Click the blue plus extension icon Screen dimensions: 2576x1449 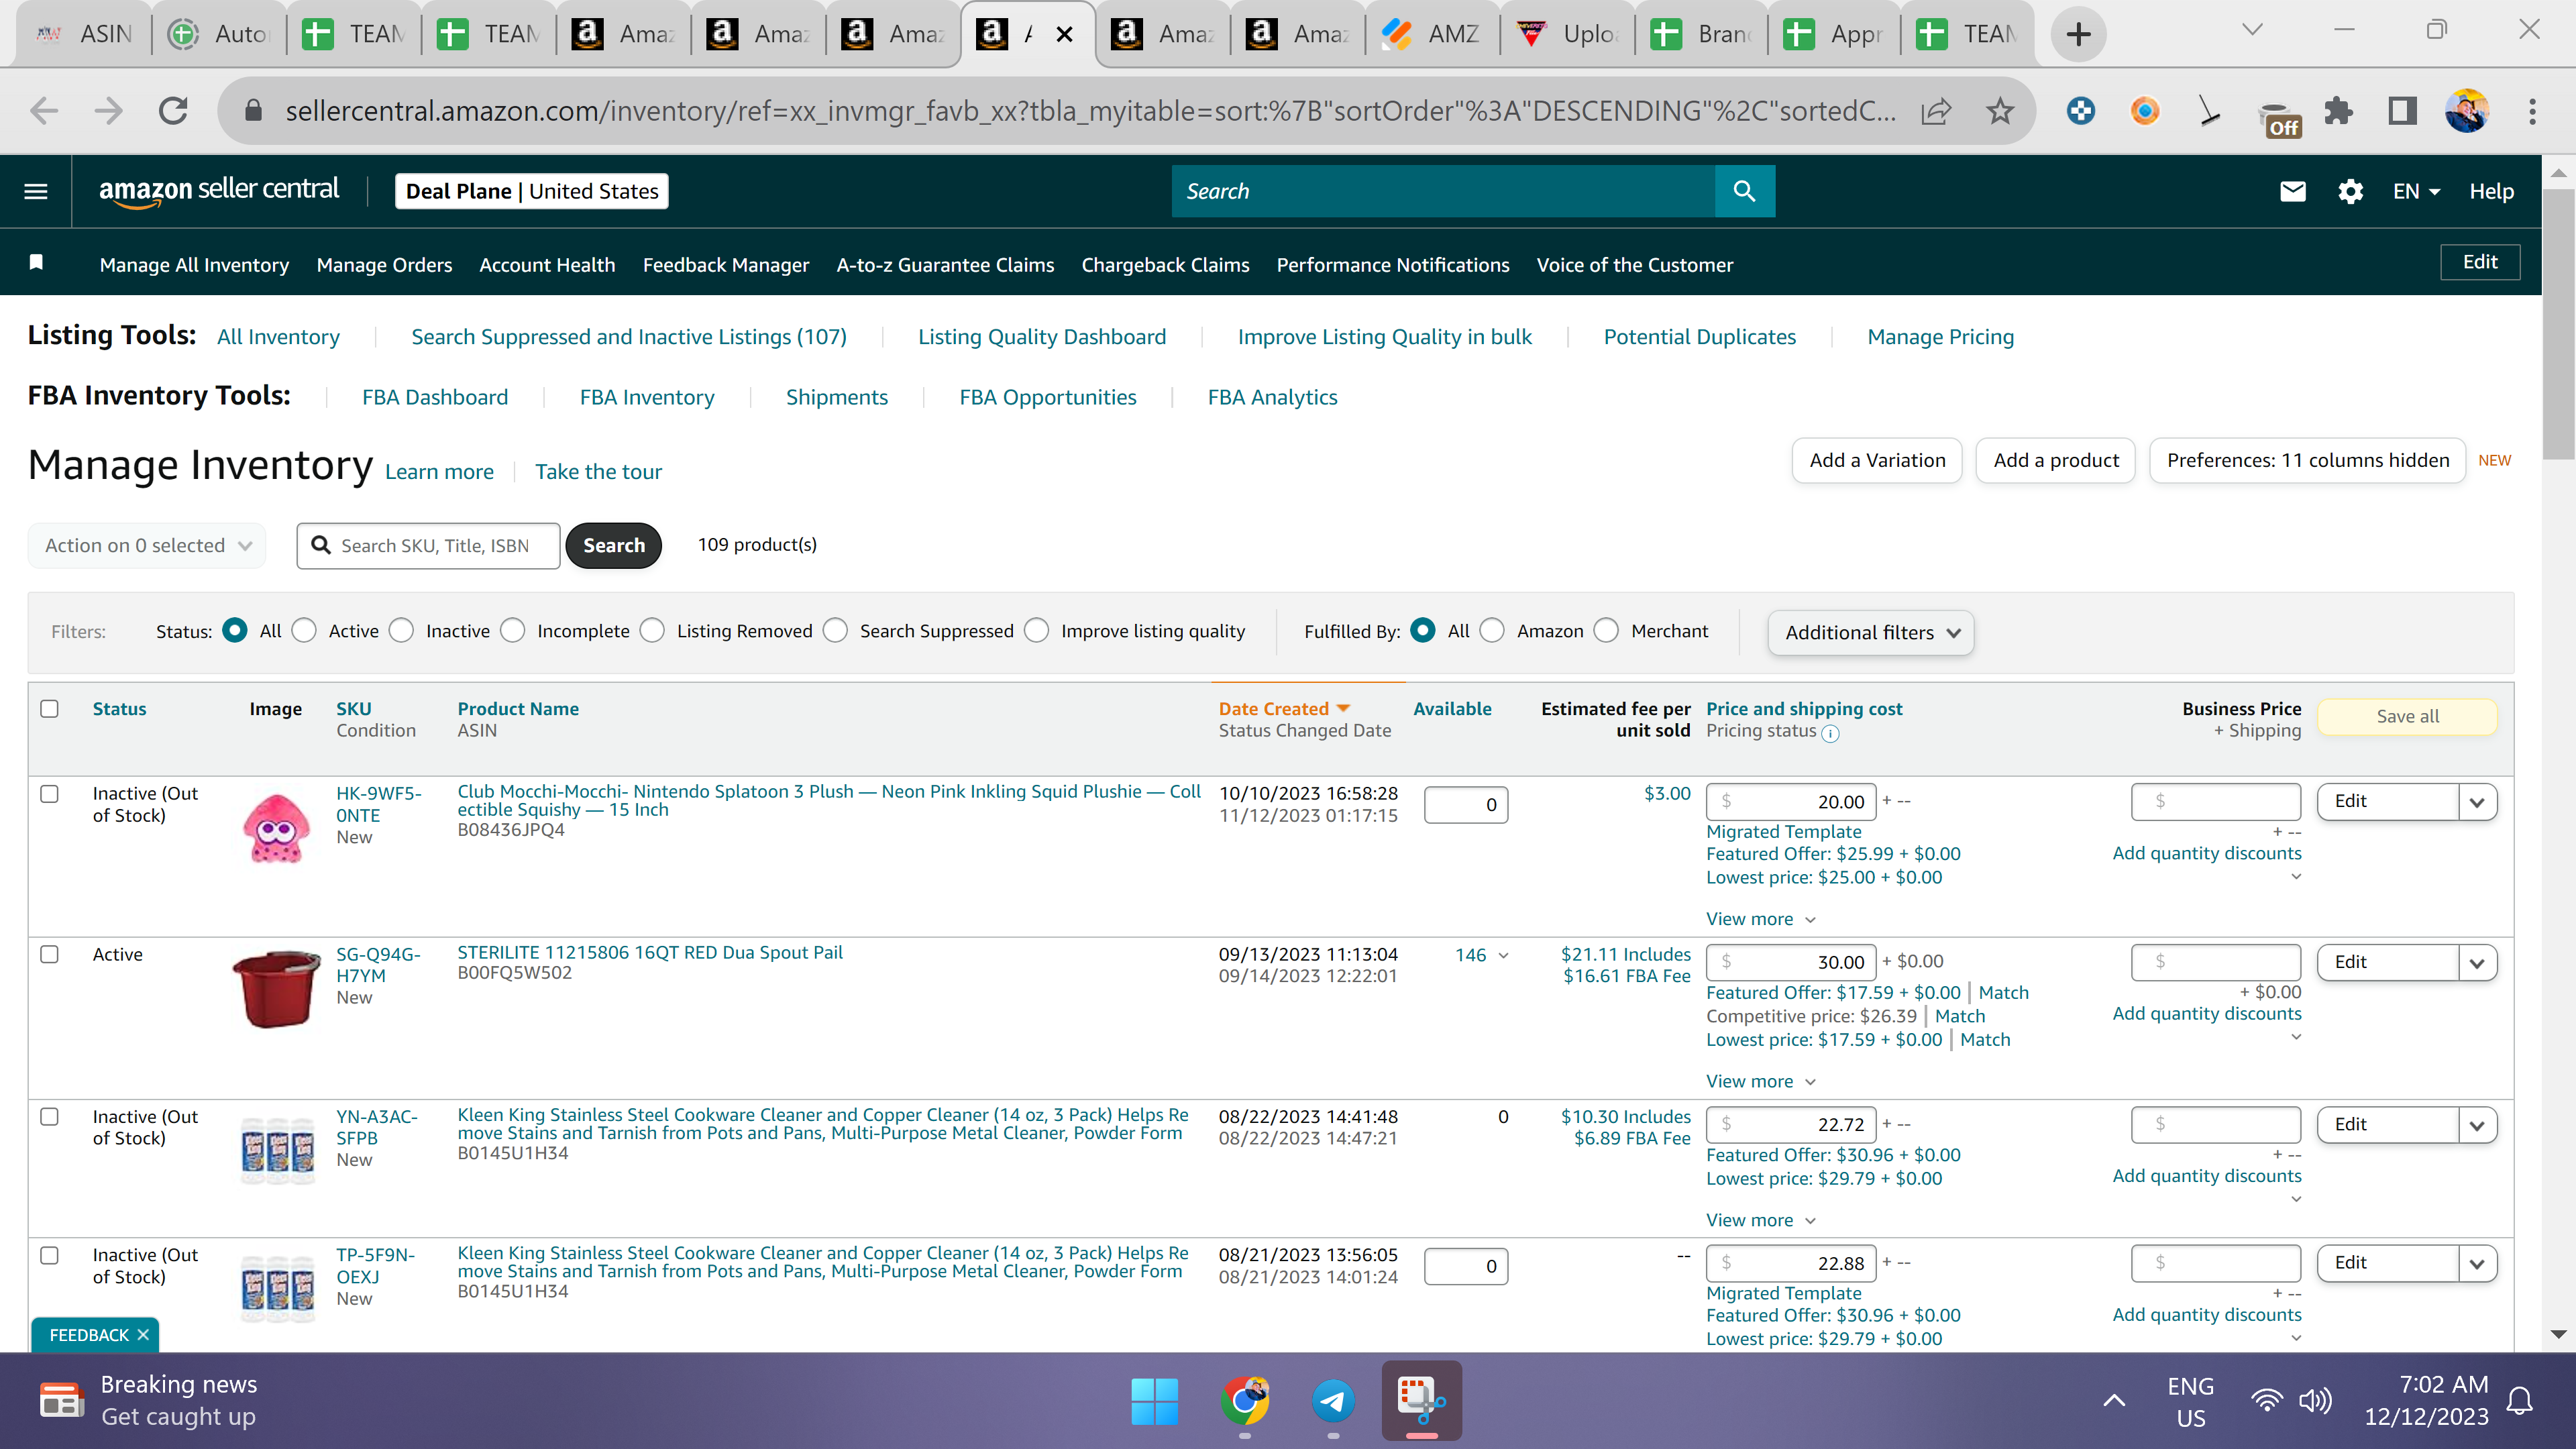(2081, 111)
